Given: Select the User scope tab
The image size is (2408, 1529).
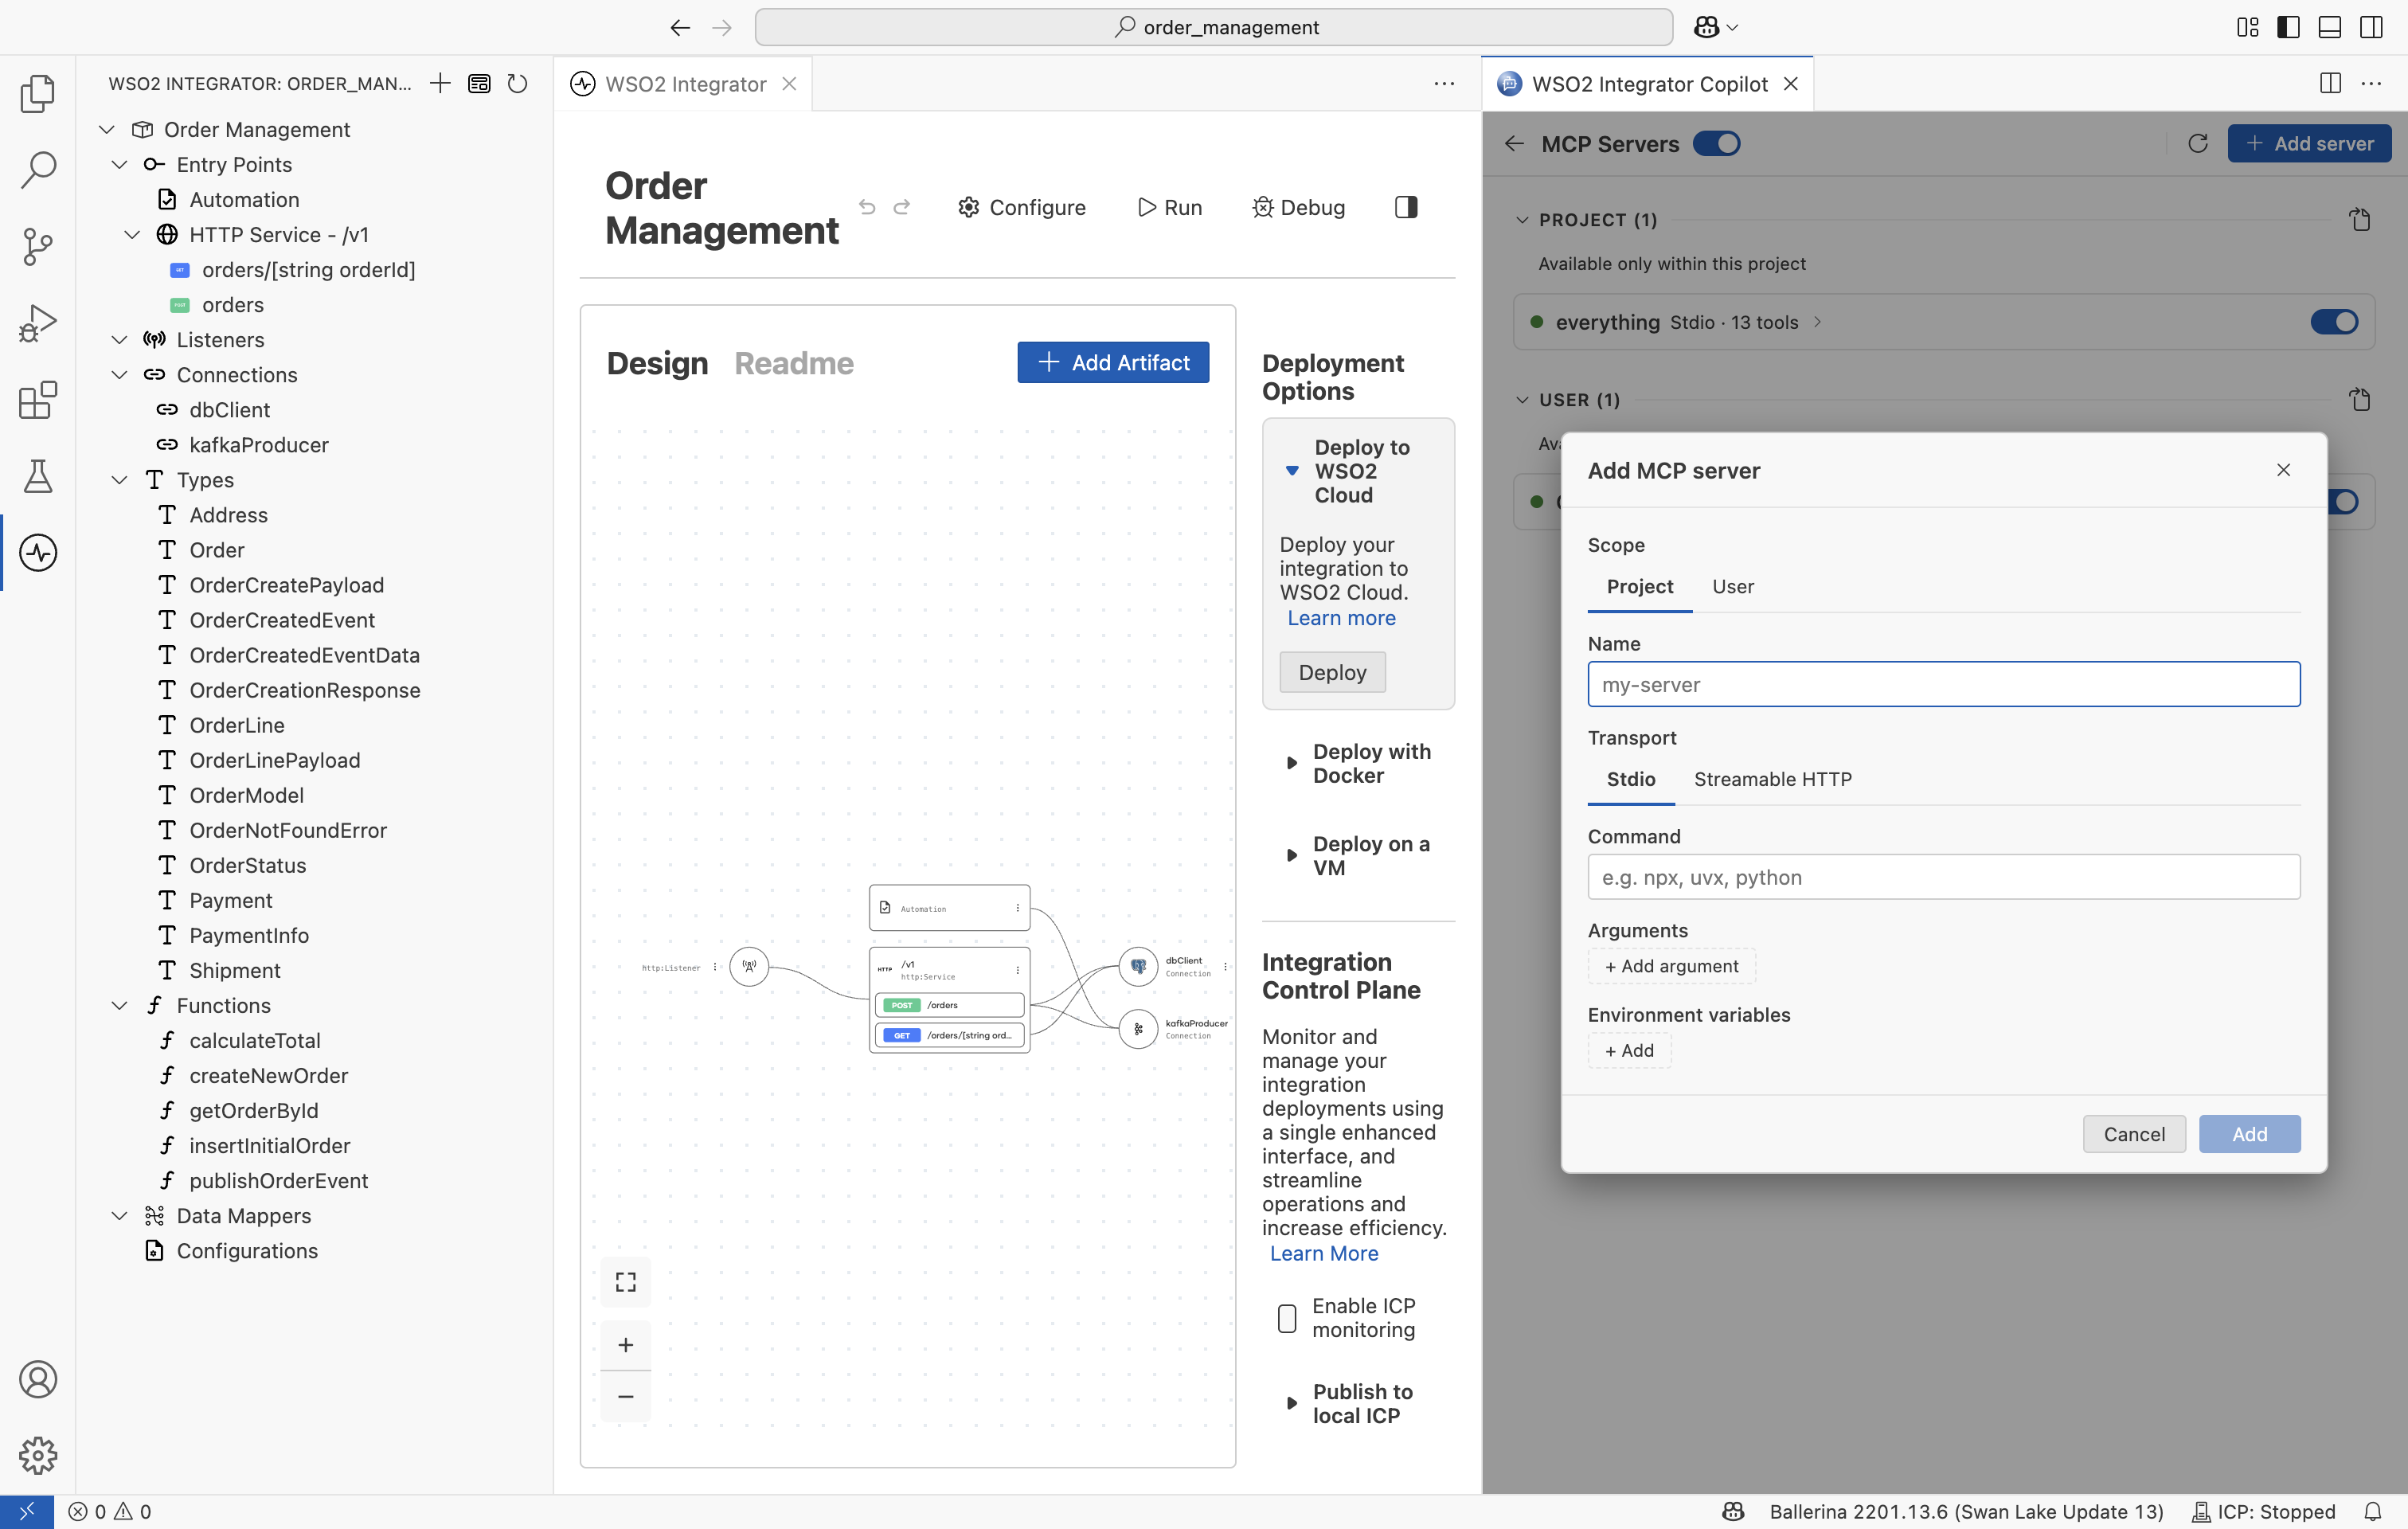Looking at the screenshot, I should tap(1733, 586).
